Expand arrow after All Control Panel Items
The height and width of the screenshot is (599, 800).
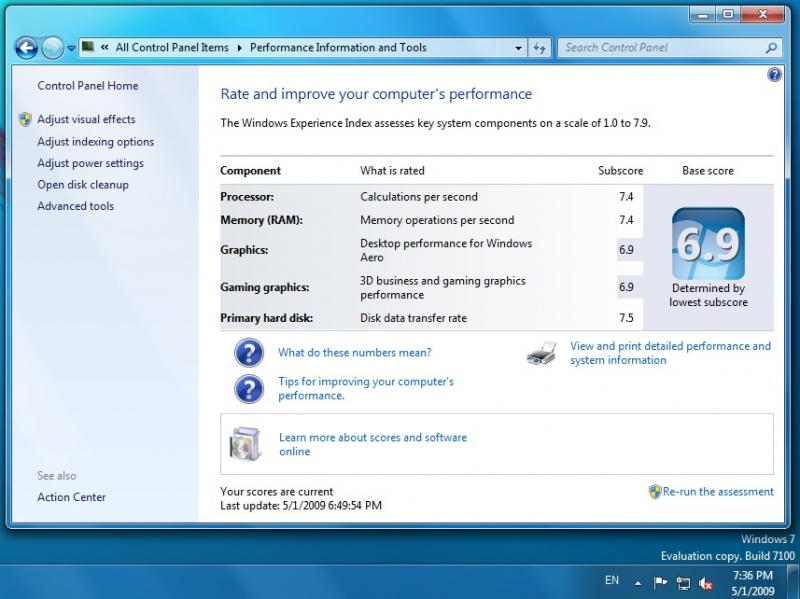click(x=239, y=48)
